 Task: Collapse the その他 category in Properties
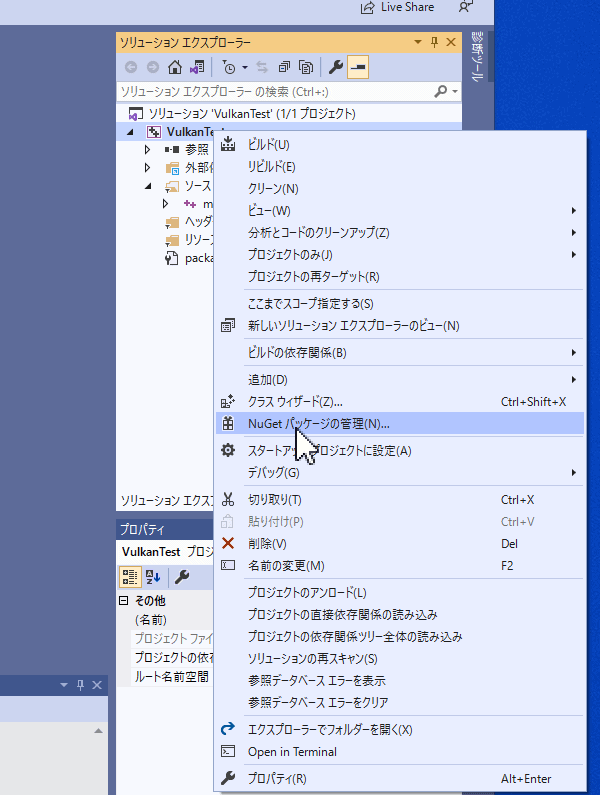pyautogui.click(x=124, y=601)
